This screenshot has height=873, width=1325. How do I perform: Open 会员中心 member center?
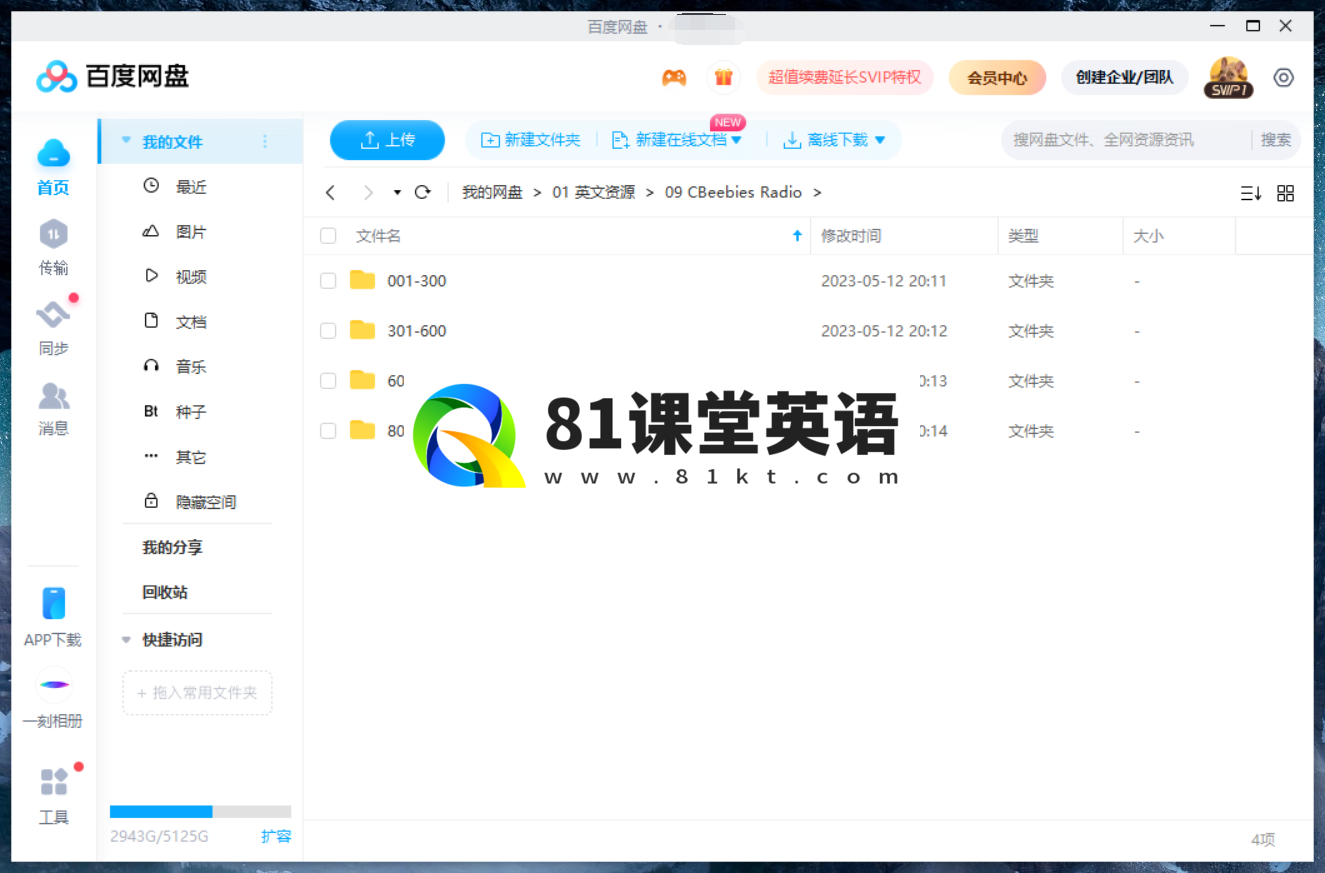pyautogui.click(x=997, y=77)
